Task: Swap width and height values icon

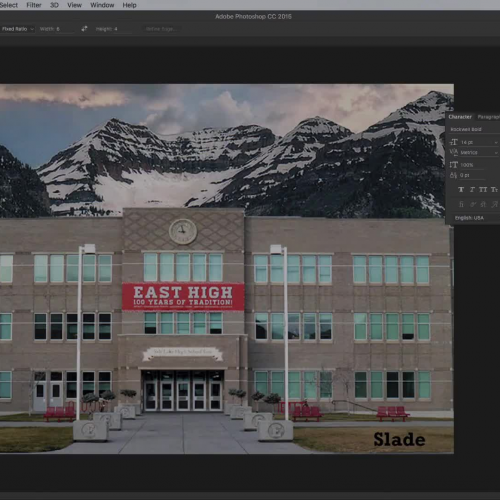Action: (x=84, y=29)
